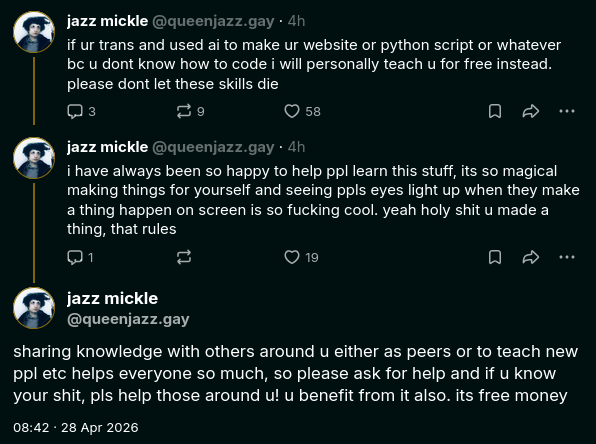
Task: Open @queenjazz.gay handle under main post name
Action: pyautogui.click(x=128, y=319)
